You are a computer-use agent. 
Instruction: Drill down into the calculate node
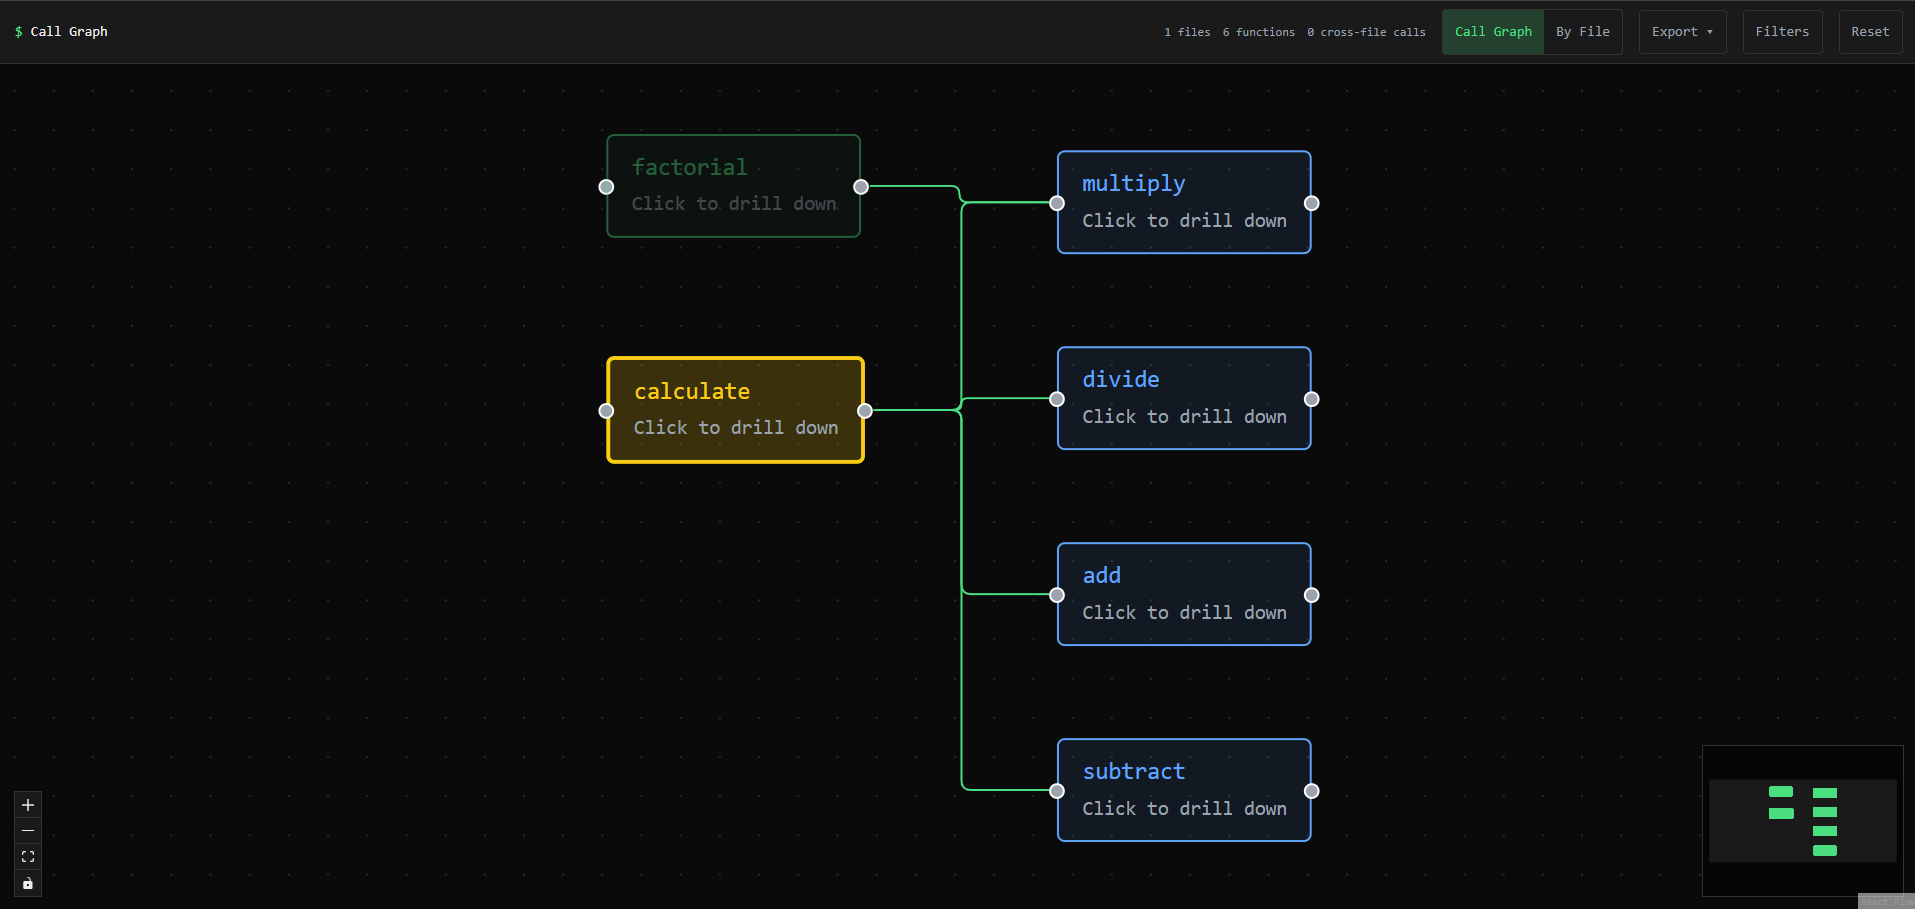point(735,410)
